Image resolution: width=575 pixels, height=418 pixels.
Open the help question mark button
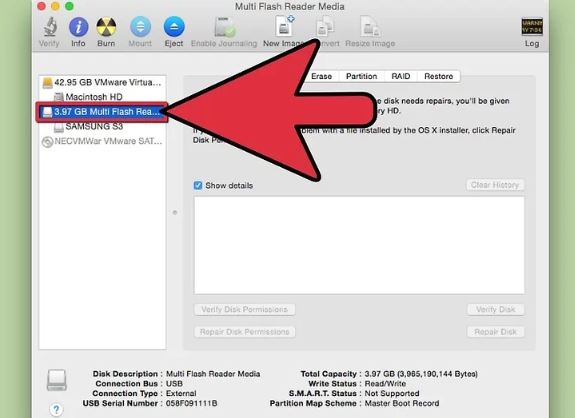[56, 409]
